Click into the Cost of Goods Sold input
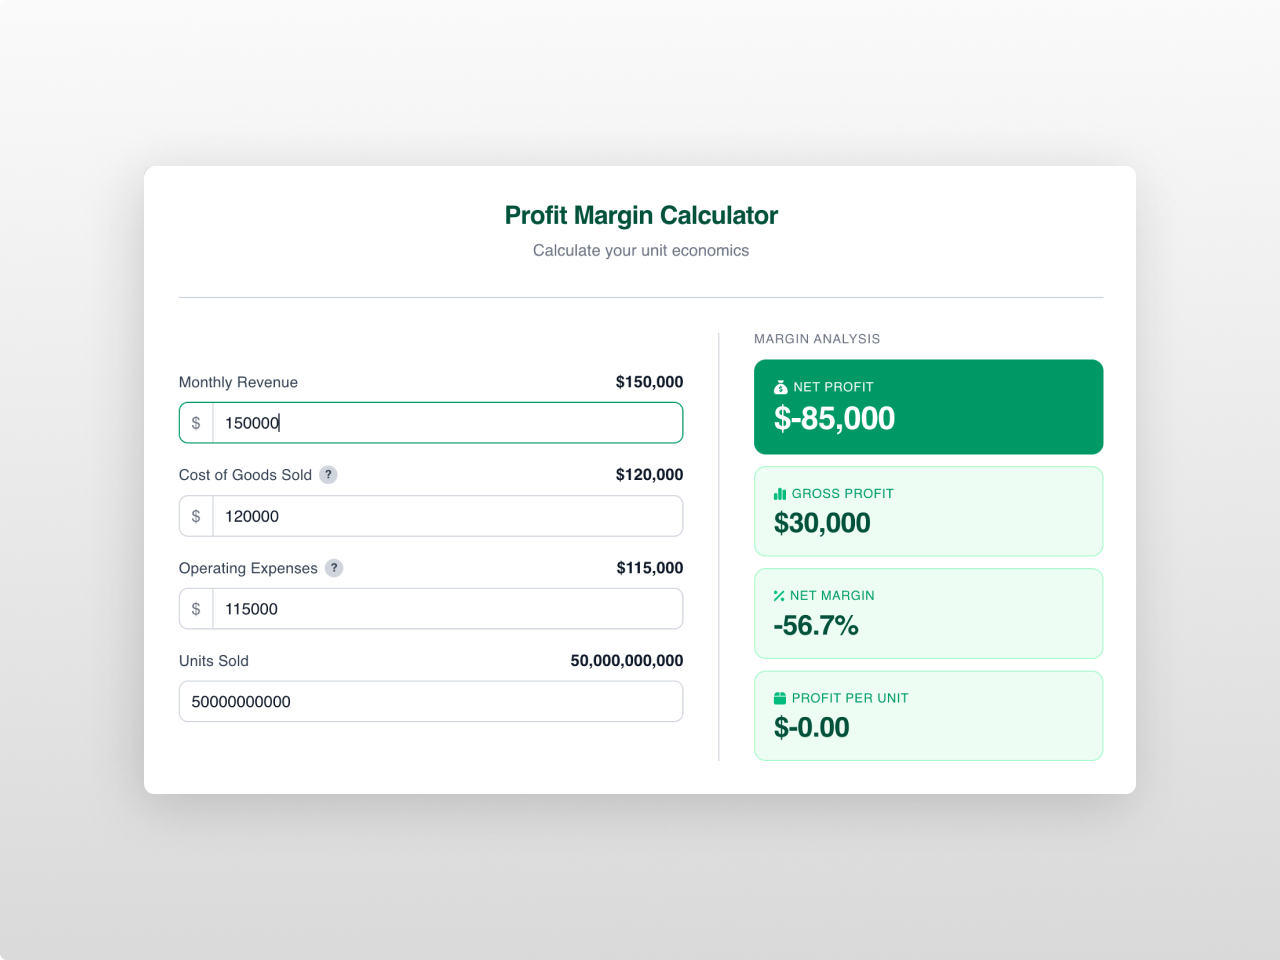This screenshot has height=960, width=1280. pos(446,516)
